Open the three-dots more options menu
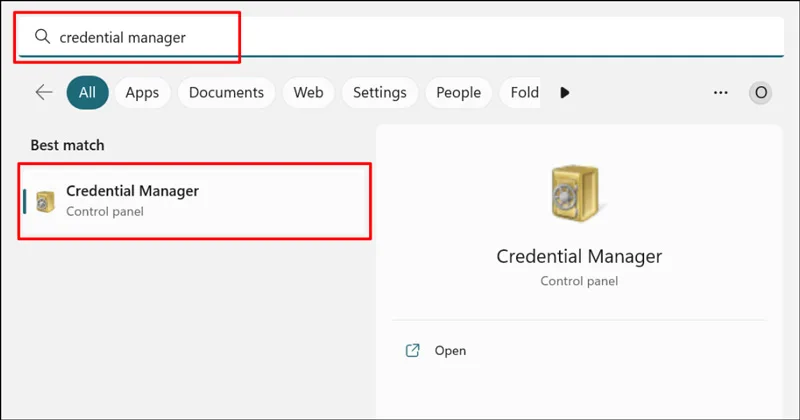 point(720,92)
